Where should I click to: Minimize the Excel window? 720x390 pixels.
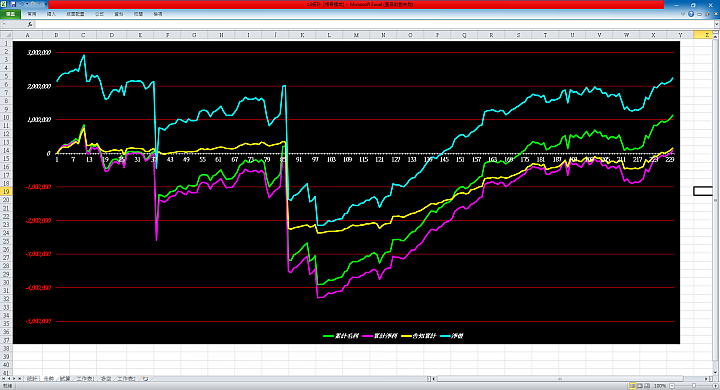coord(676,6)
